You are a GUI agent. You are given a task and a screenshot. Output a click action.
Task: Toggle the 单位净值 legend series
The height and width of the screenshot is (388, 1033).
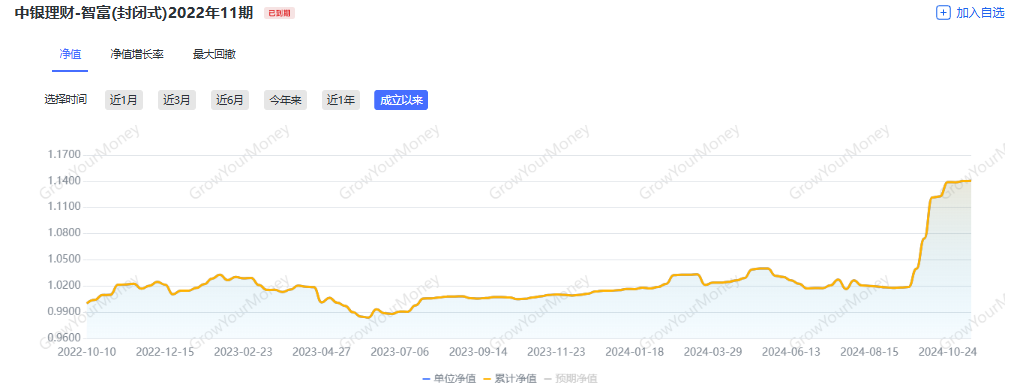[x=449, y=379]
